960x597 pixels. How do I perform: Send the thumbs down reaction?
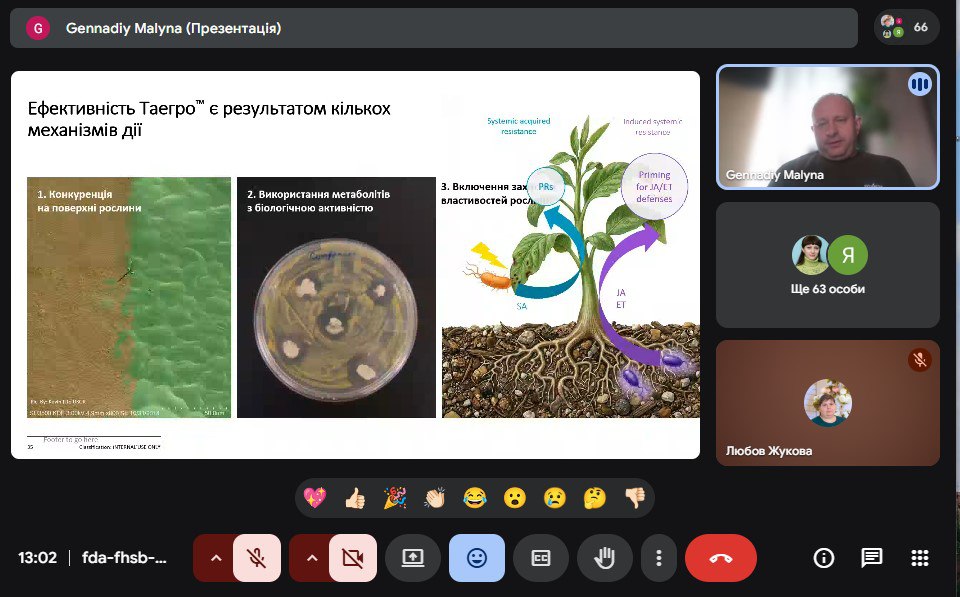point(635,498)
